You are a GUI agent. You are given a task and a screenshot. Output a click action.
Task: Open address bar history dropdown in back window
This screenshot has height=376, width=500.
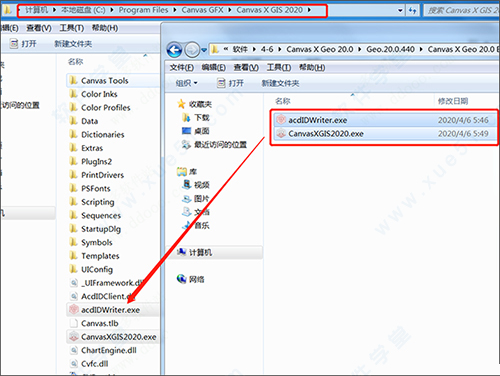point(400,11)
